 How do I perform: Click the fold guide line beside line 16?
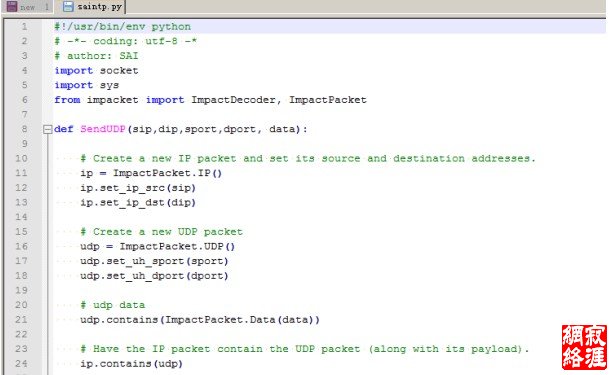[x=48, y=247]
